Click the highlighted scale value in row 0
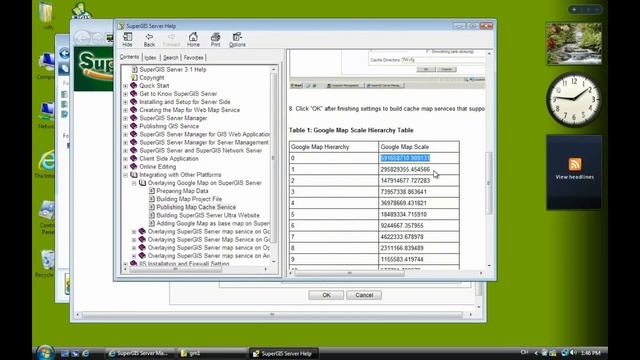640x360 pixels. pyautogui.click(x=405, y=158)
